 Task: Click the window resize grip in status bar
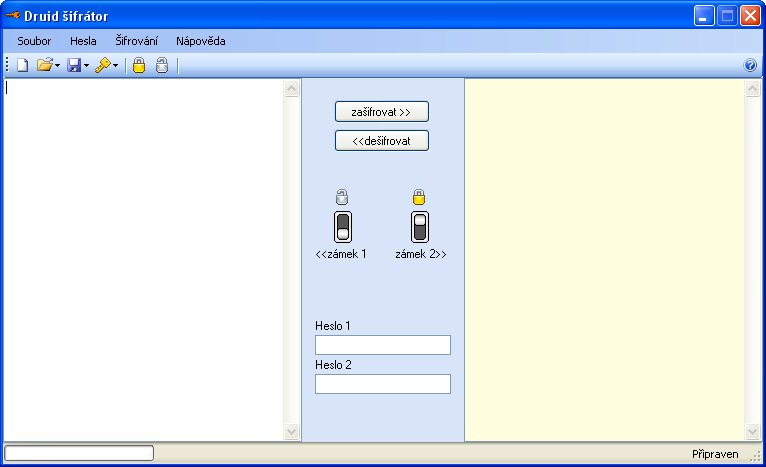tap(756, 456)
